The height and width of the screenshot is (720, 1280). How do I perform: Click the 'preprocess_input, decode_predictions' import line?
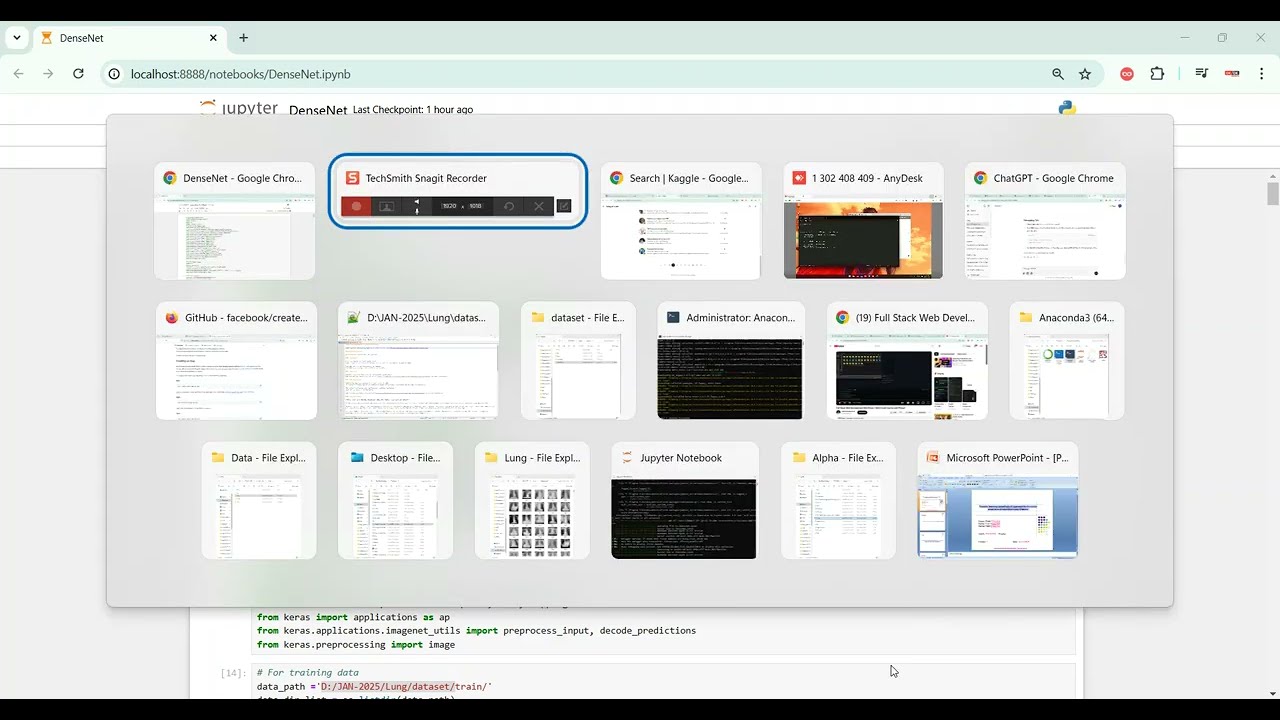coord(476,631)
